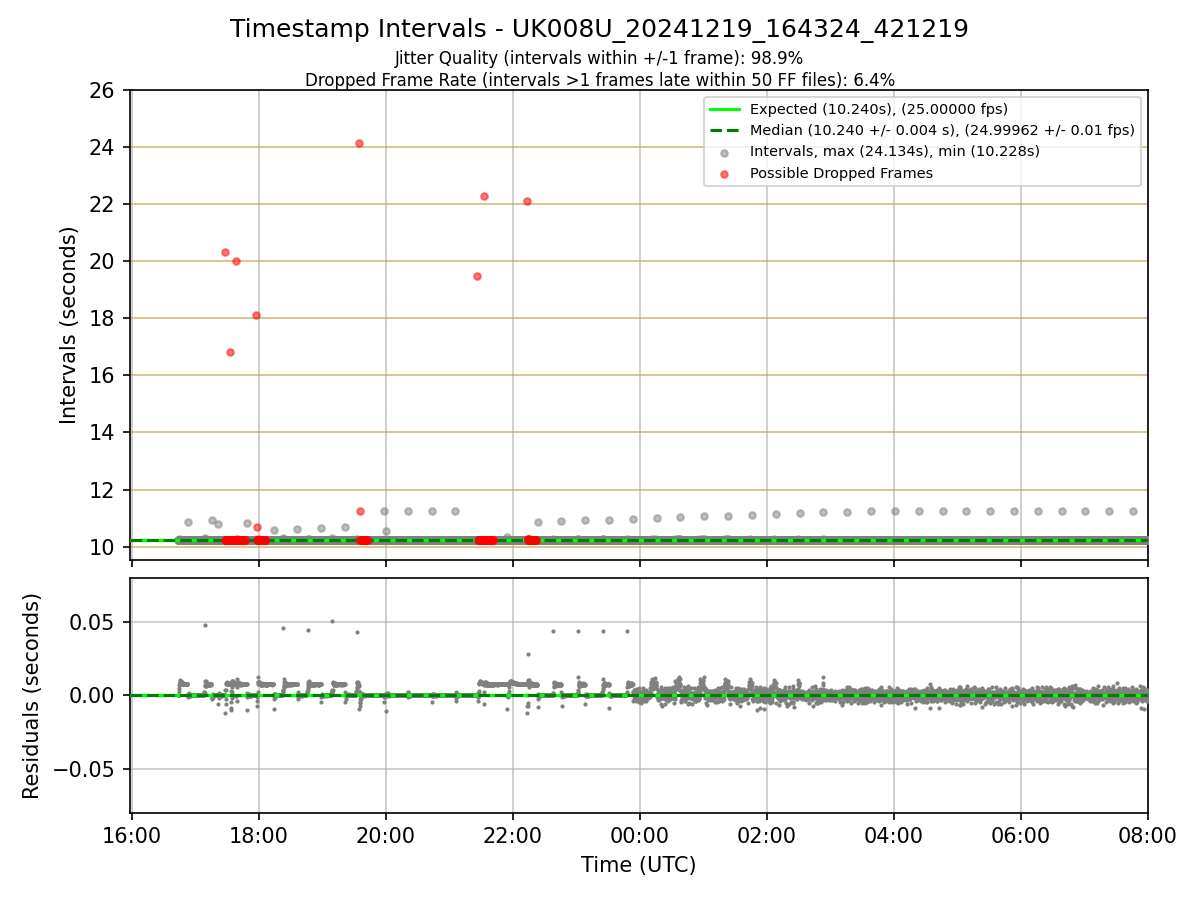Click the x-axis tick label "18:00"
1200x900 pixels.
pyautogui.click(x=259, y=836)
